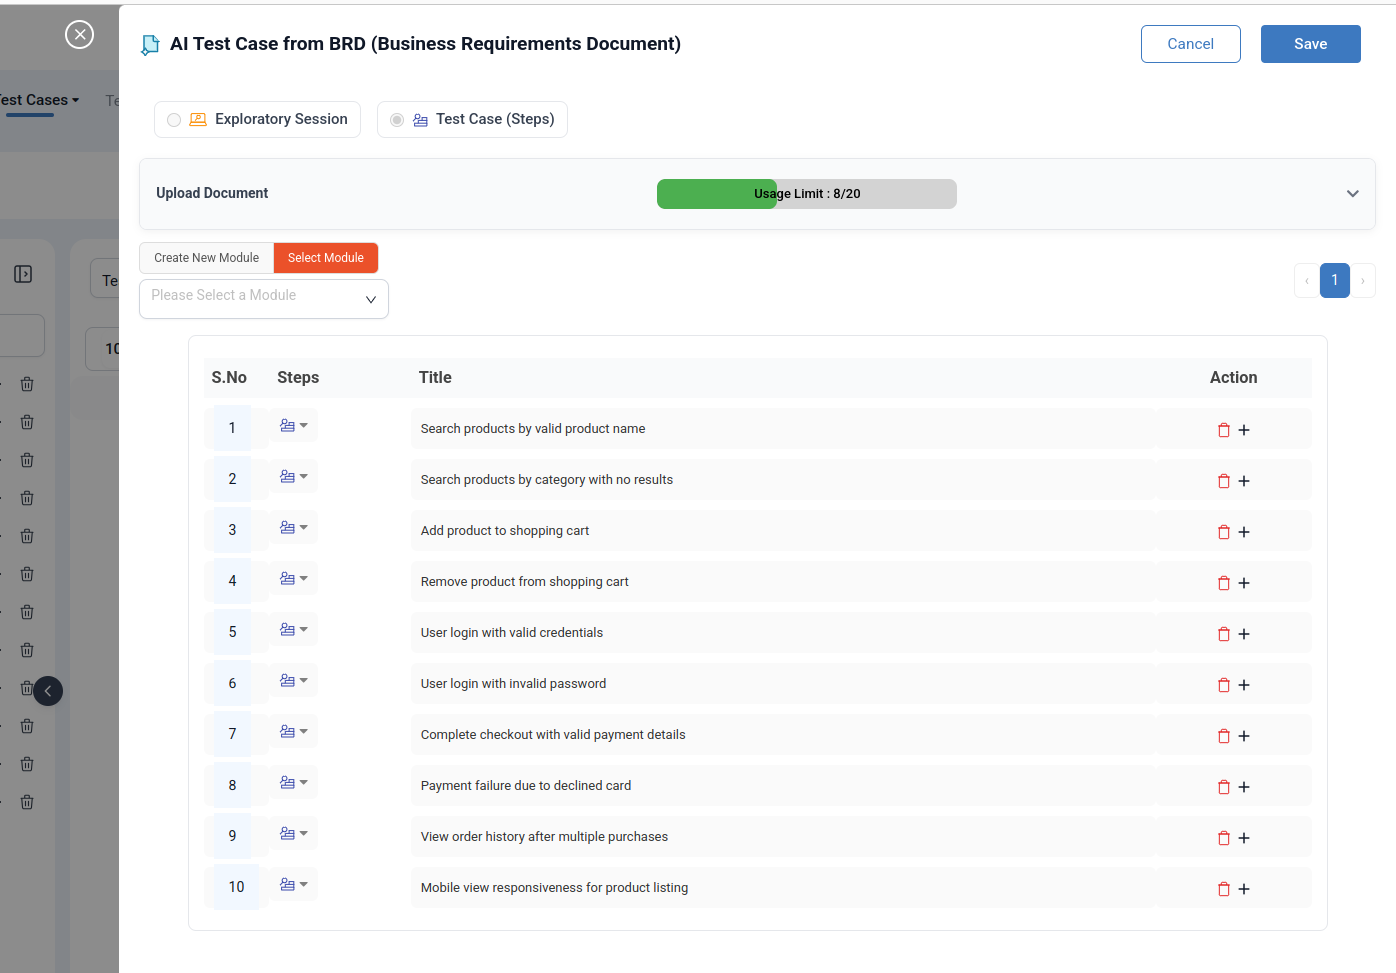1396x973 pixels.
Task: Click the Cancel button
Action: click(x=1190, y=44)
